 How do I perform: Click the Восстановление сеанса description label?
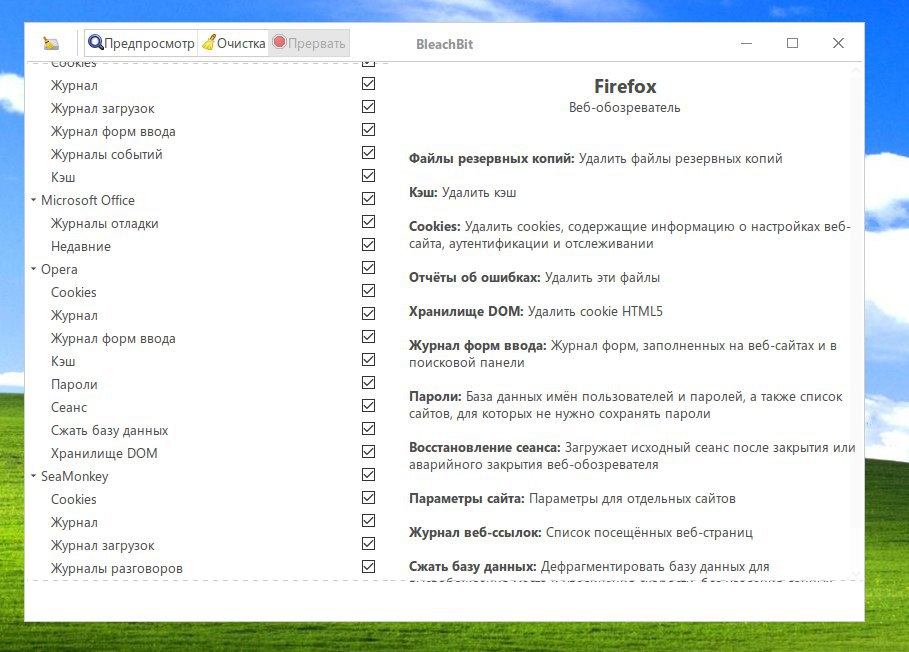(485, 447)
